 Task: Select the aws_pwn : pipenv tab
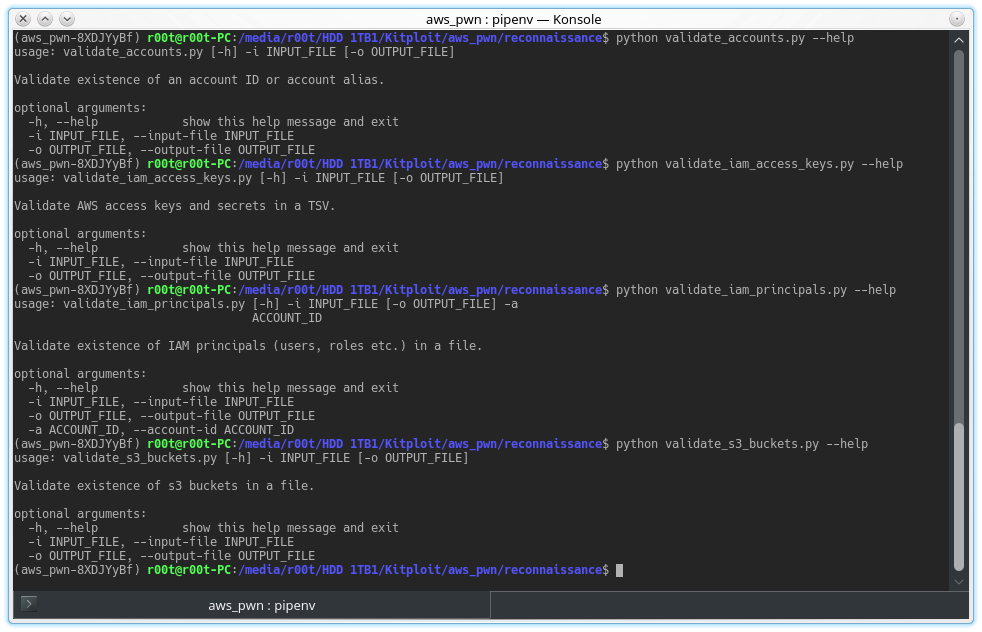[x=262, y=604]
